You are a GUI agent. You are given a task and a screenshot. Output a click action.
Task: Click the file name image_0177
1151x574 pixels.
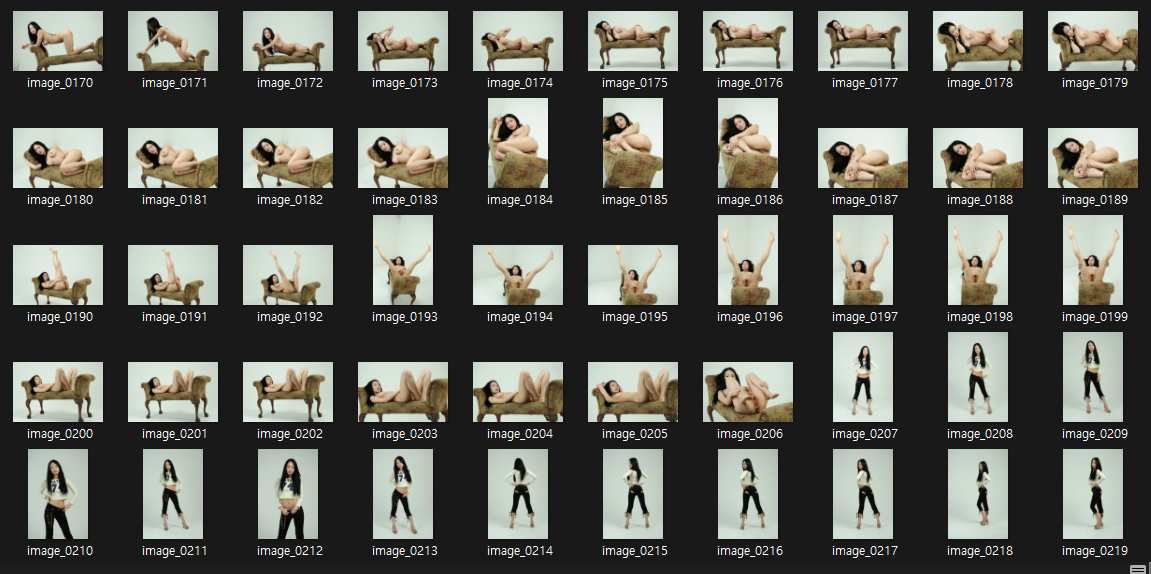pyautogui.click(x=865, y=83)
